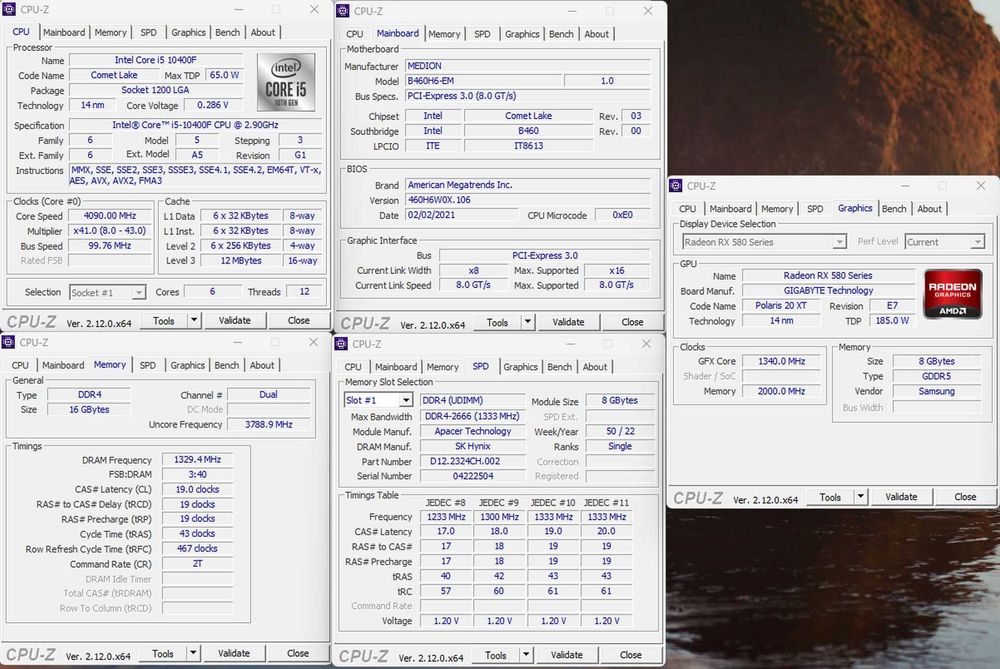Open Memory tab in Mainboard window

[x=444, y=34]
